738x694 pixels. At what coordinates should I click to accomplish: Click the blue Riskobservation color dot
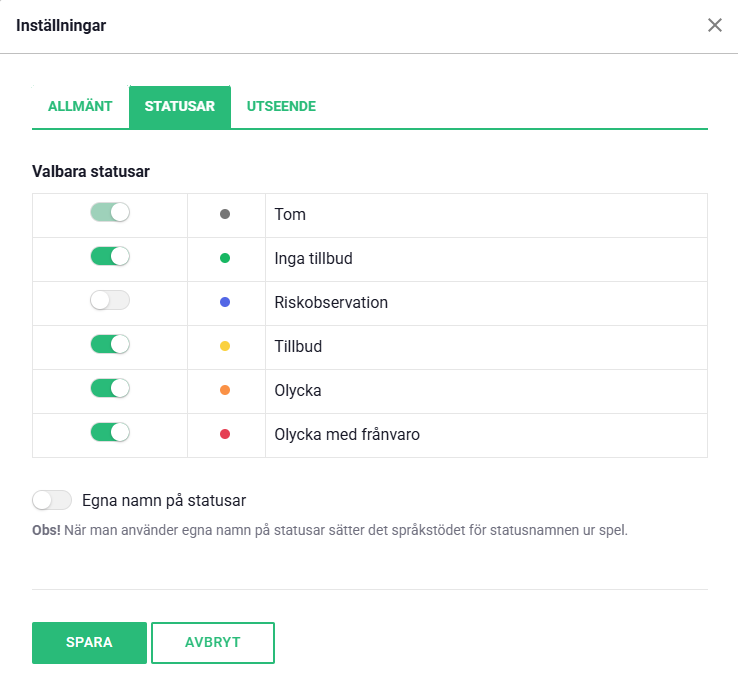click(225, 302)
